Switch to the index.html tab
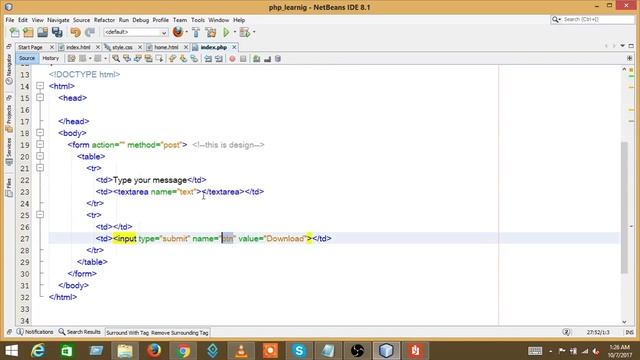This screenshot has height=360, width=640. pos(78,47)
